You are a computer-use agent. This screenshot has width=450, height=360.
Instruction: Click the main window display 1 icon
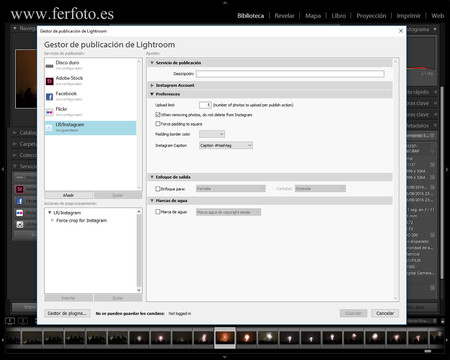click(10, 321)
